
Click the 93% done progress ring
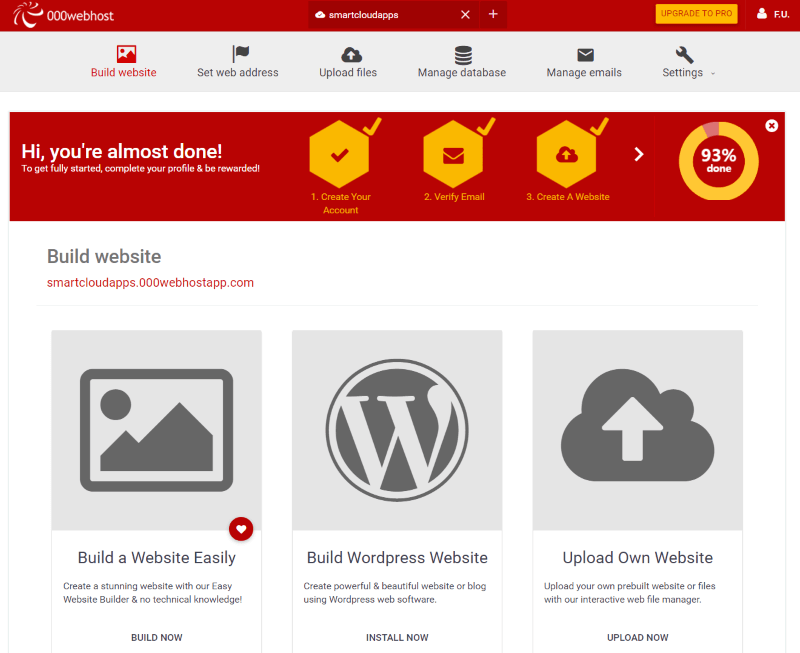click(x=718, y=161)
